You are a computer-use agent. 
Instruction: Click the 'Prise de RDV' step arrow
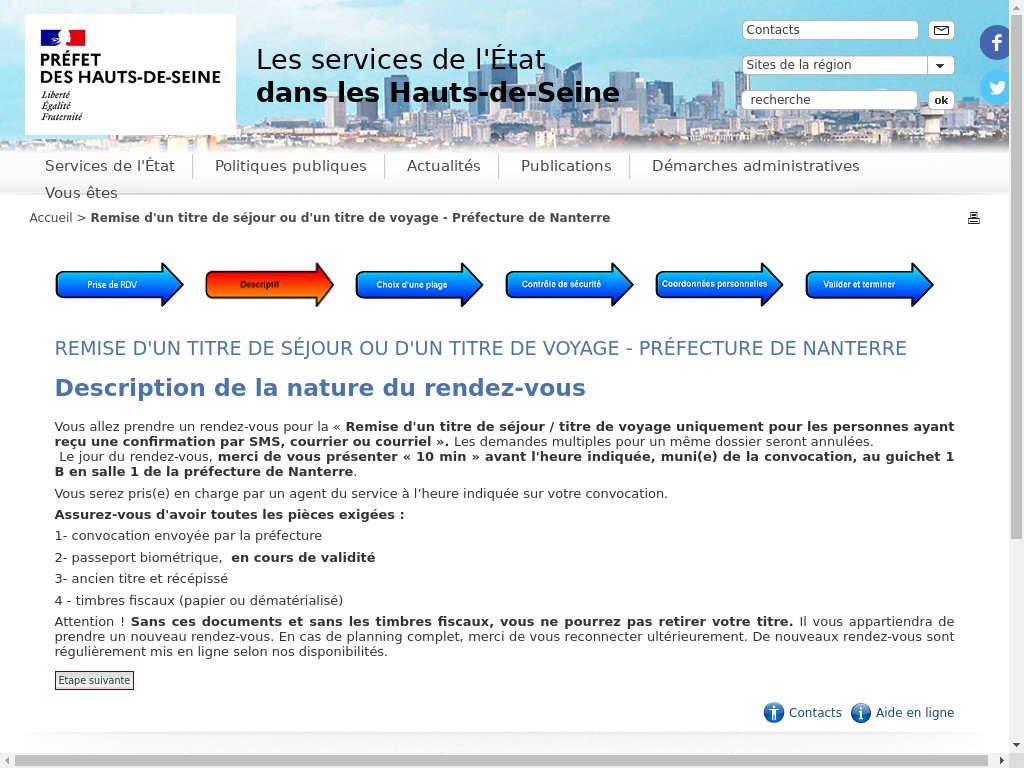[120, 285]
